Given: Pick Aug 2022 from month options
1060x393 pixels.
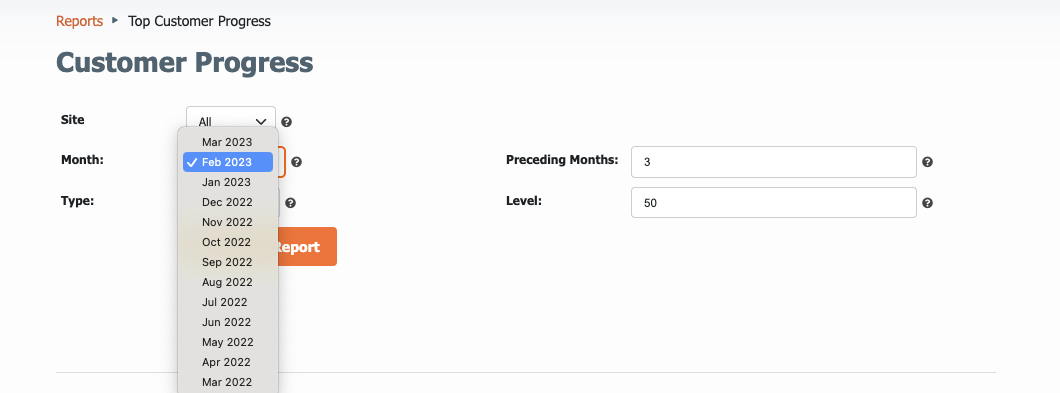Looking at the screenshot, I should coord(228,282).
